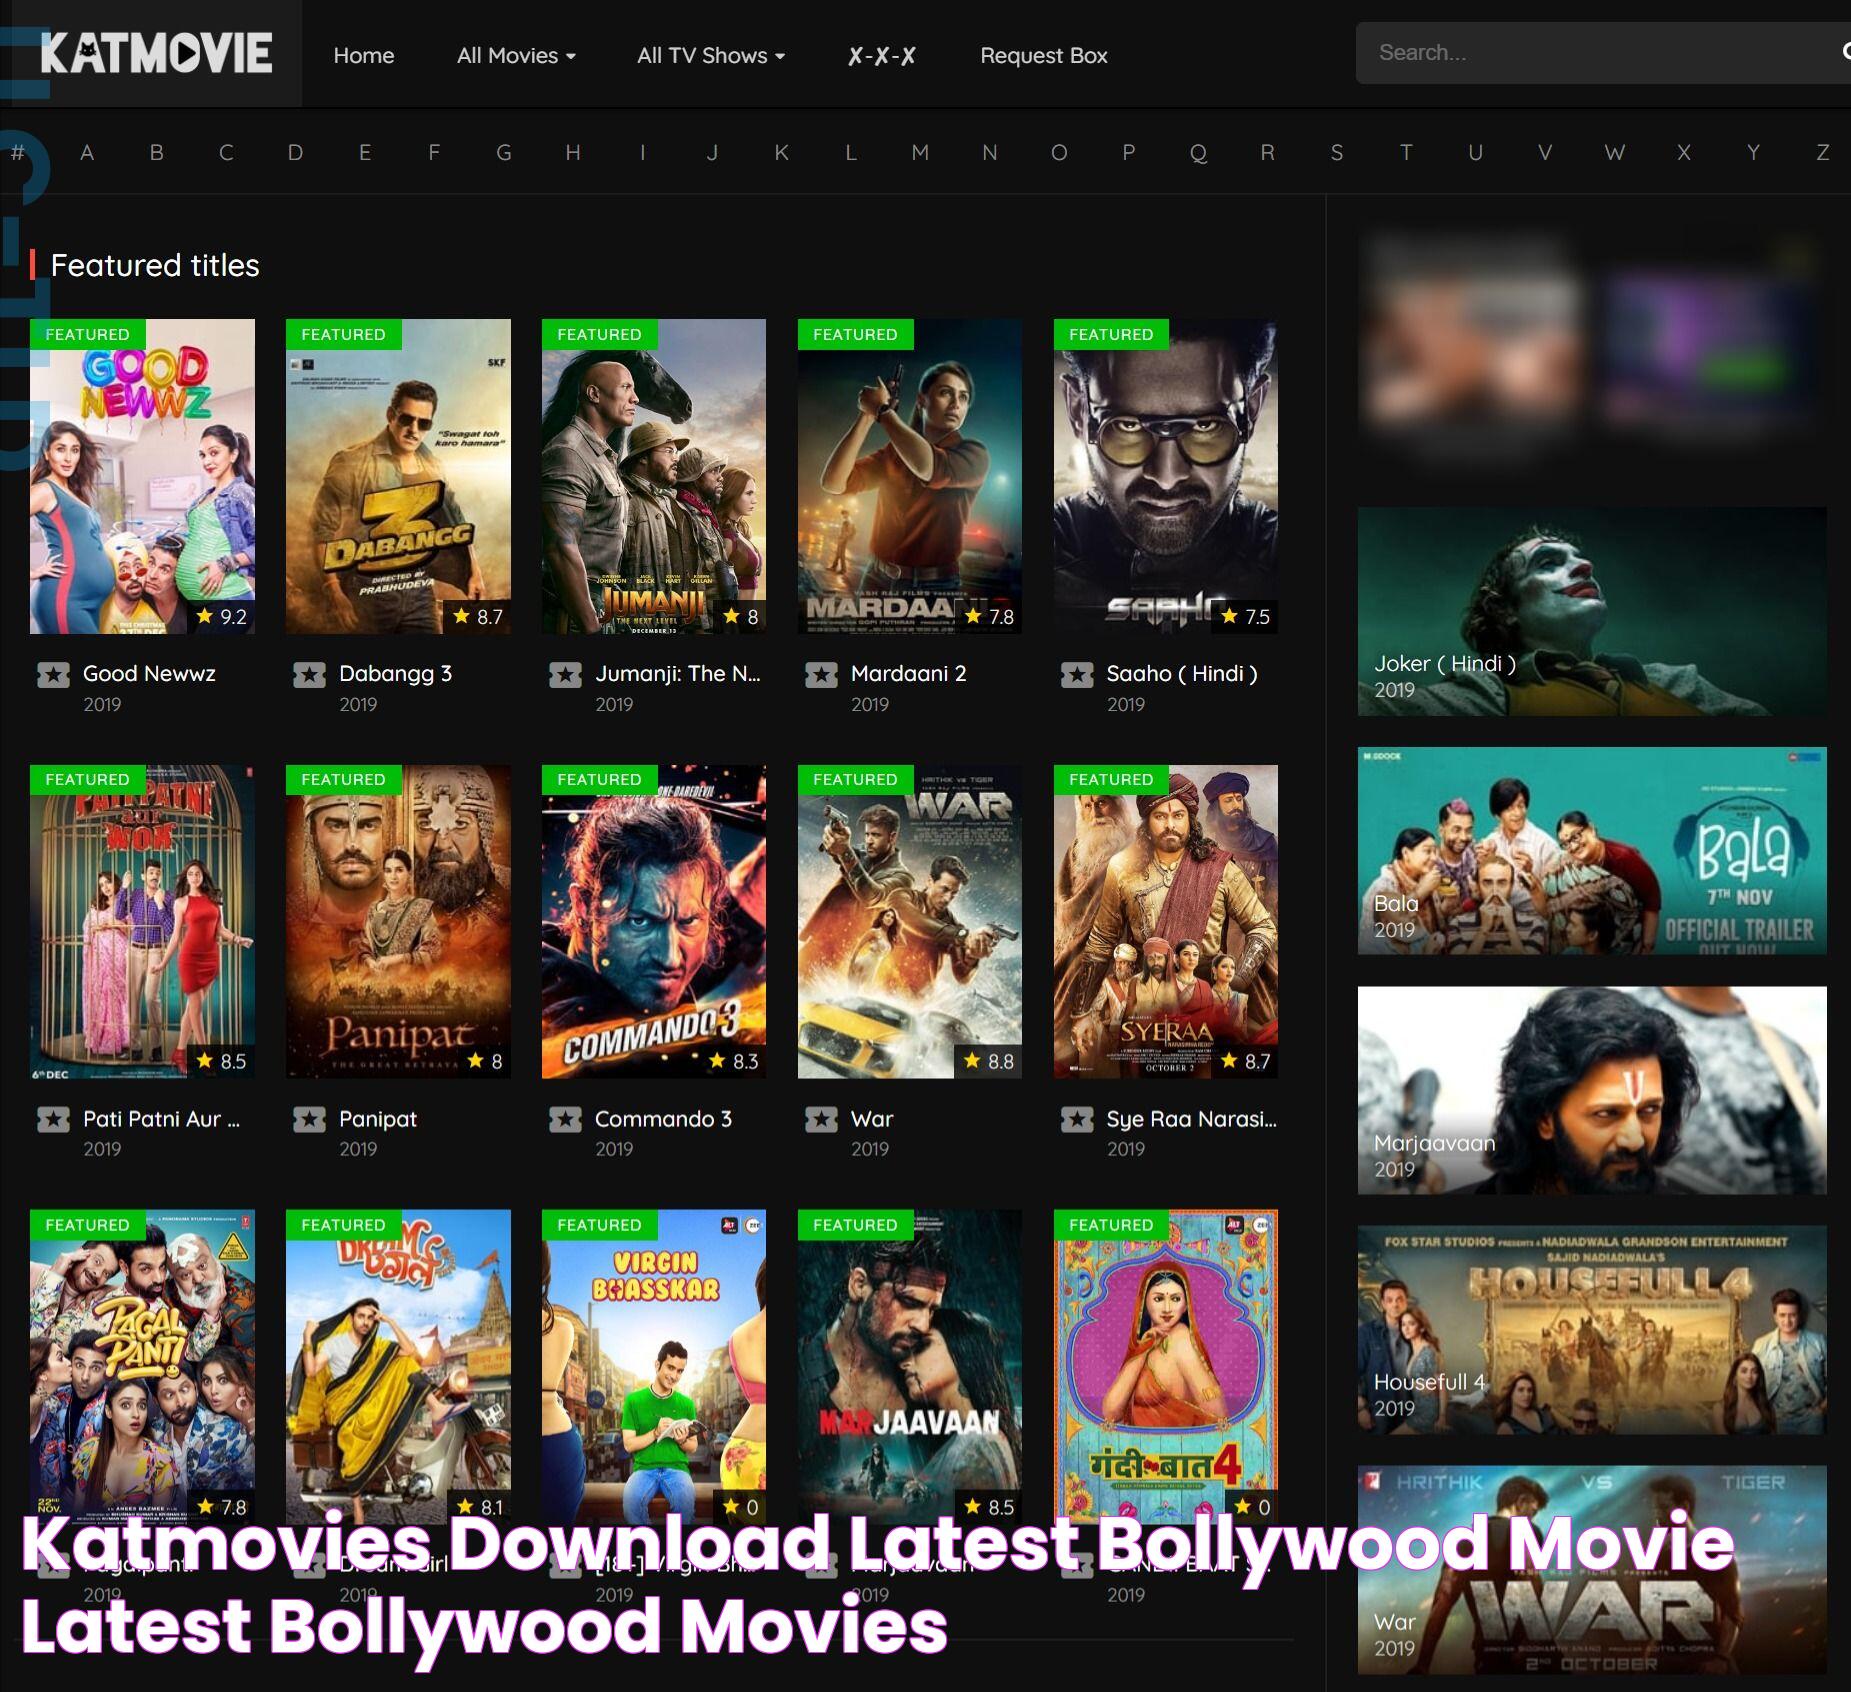
Task: Click the star icon beside Jumanji title
Action: coord(565,675)
